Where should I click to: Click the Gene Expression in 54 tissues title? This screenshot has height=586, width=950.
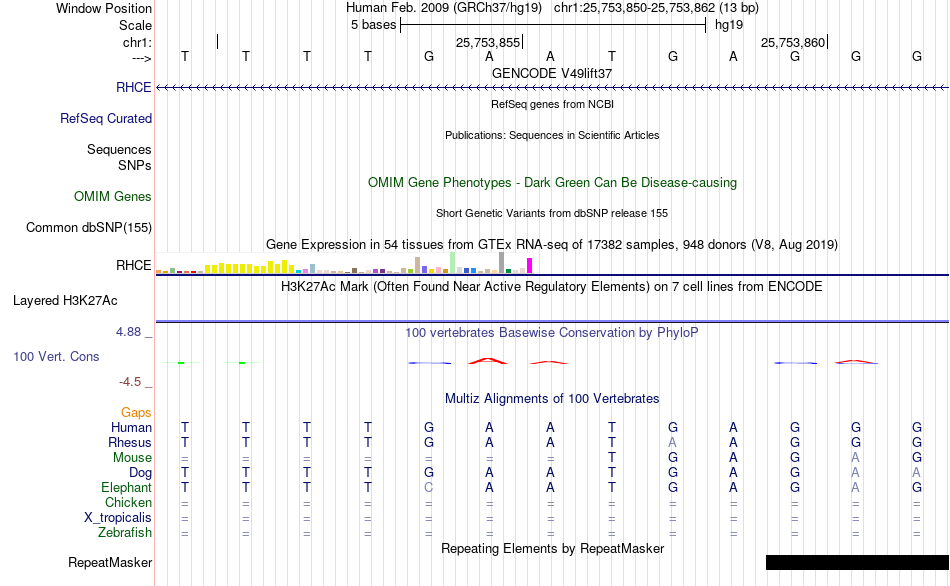(x=552, y=245)
